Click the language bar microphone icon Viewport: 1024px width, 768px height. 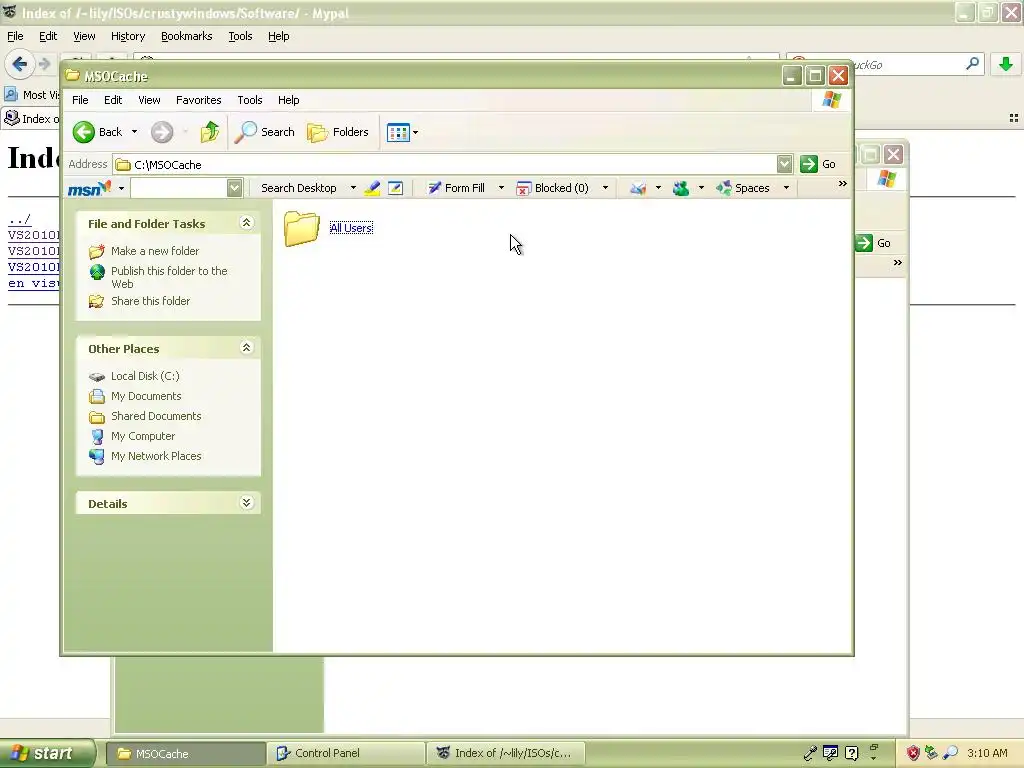[810, 754]
